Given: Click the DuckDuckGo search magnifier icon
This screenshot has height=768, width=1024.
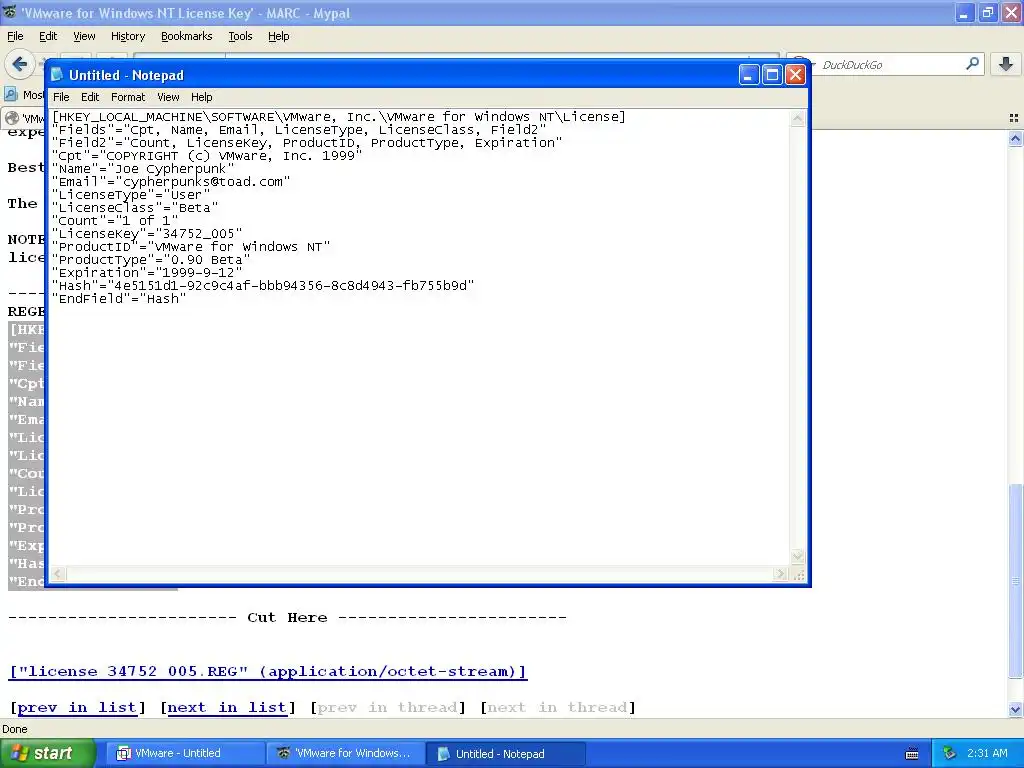Looking at the screenshot, I should [x=972, y=64].
